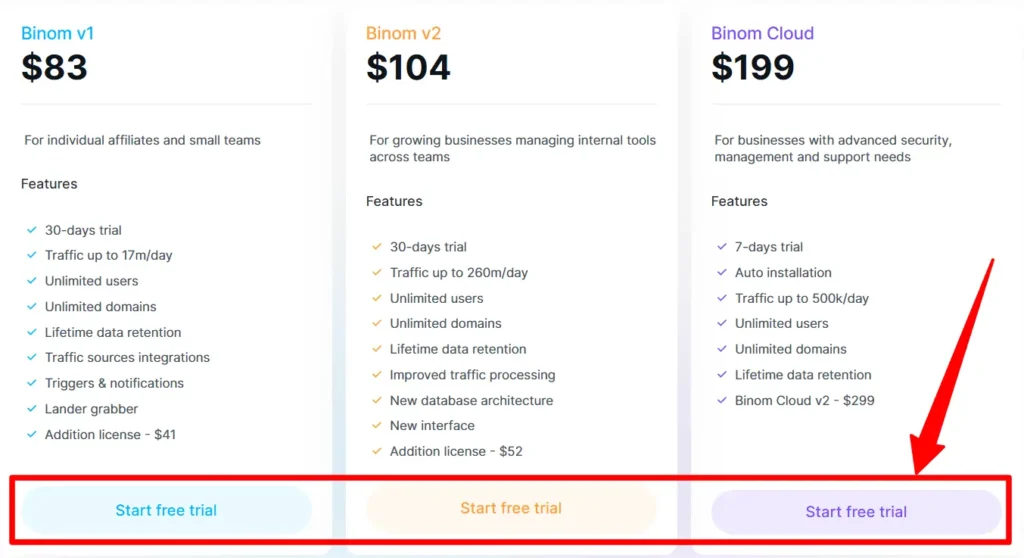This screenshot has width=1024, height=558.
Task: Click the checkmark beside Auto installation
Action: pos(722,273)
